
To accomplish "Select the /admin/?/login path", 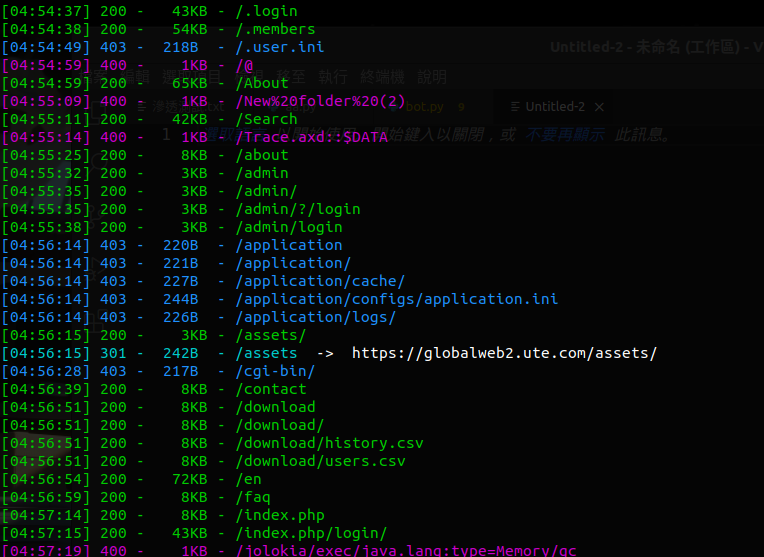I will tap(298, 210).
